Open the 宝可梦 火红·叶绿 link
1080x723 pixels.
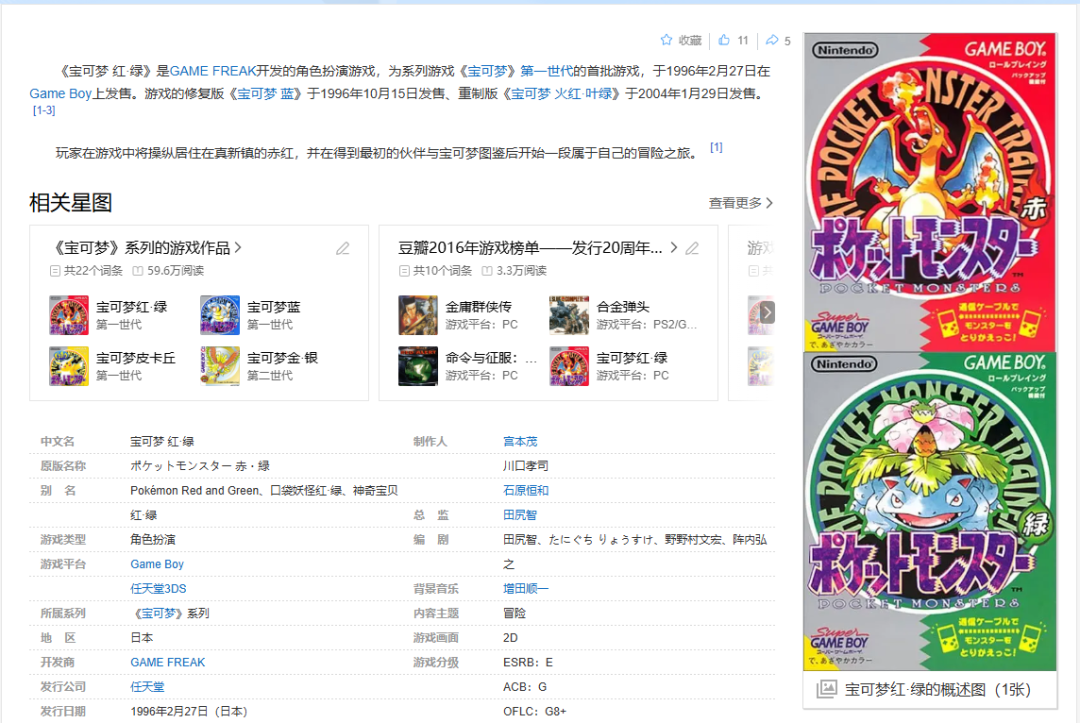click(x=561, y=94)
